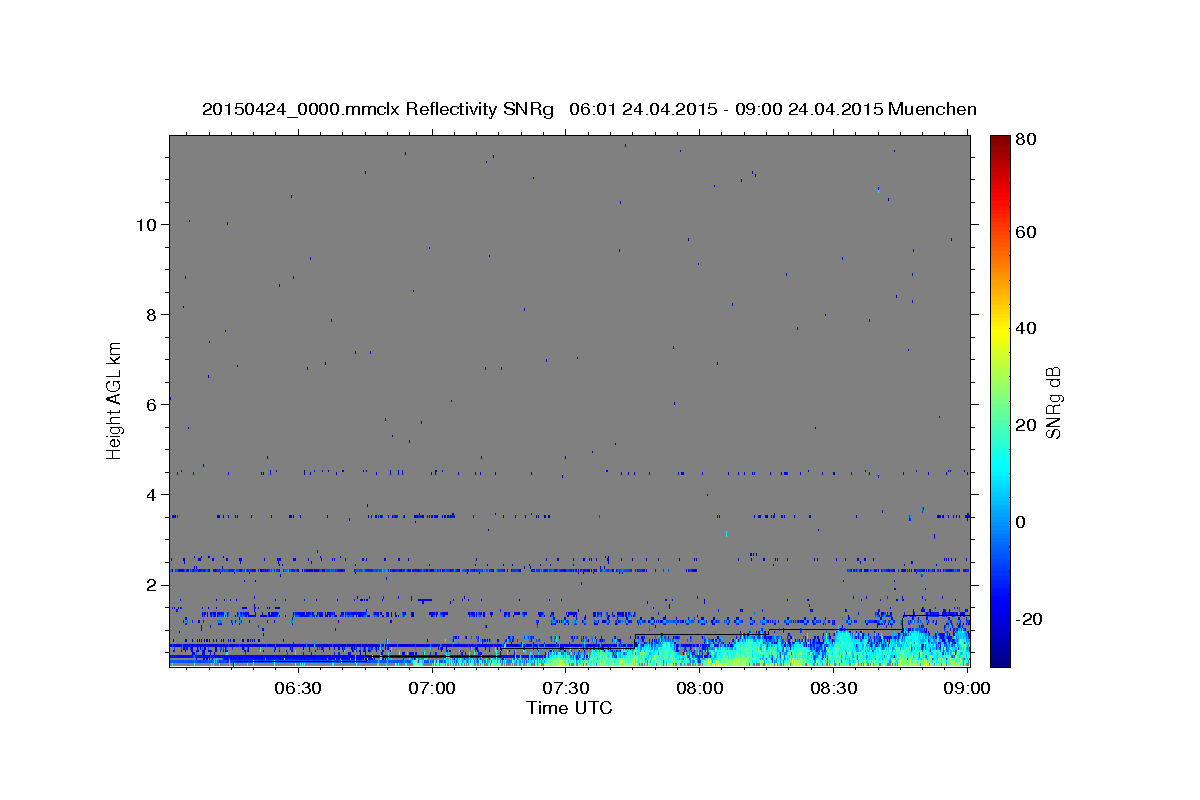Click the colorbar value 0
The image size is (1200, 800).
pyautogui.click(x=1023, y=522)
